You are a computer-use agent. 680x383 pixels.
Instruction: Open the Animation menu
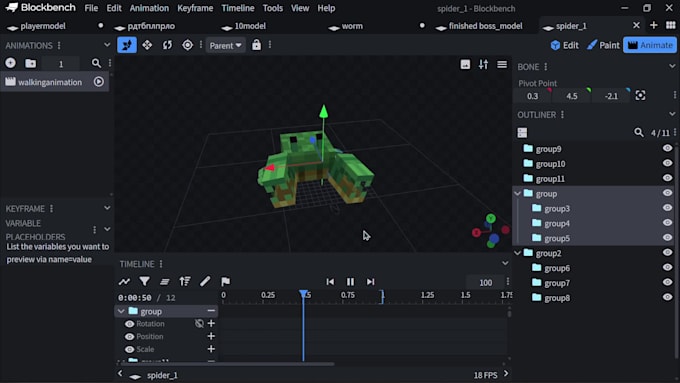[x=149, y=8]
